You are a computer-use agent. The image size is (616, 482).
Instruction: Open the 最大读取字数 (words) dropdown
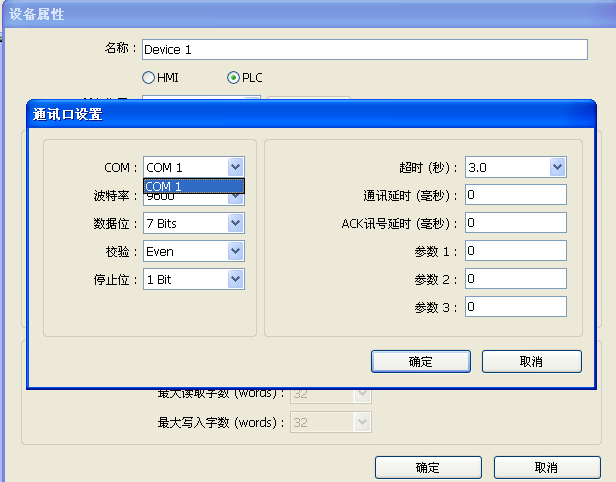click(x=363, y=394)
